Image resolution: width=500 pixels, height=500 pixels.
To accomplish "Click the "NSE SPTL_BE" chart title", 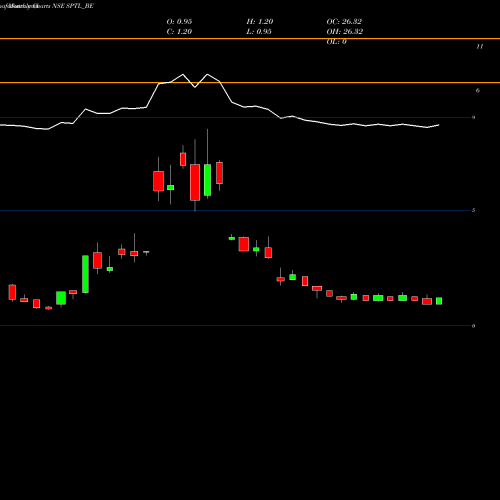I will click(73, 6).
